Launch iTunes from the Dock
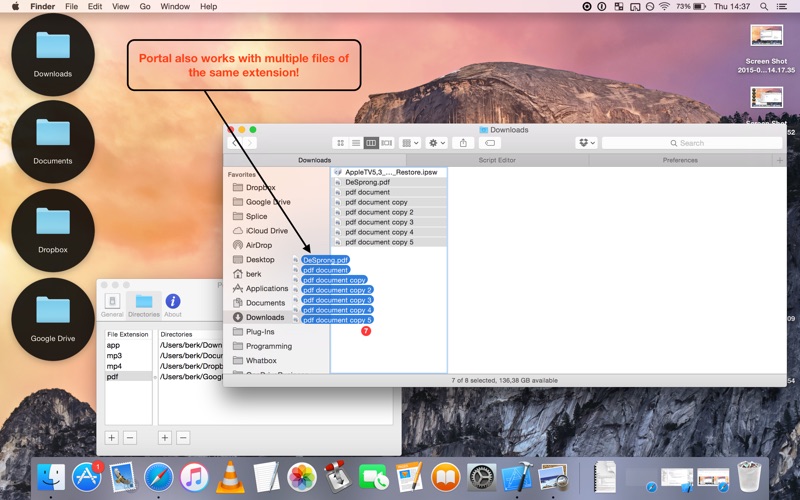The image size is (800, 500). (x=194, y=478)
